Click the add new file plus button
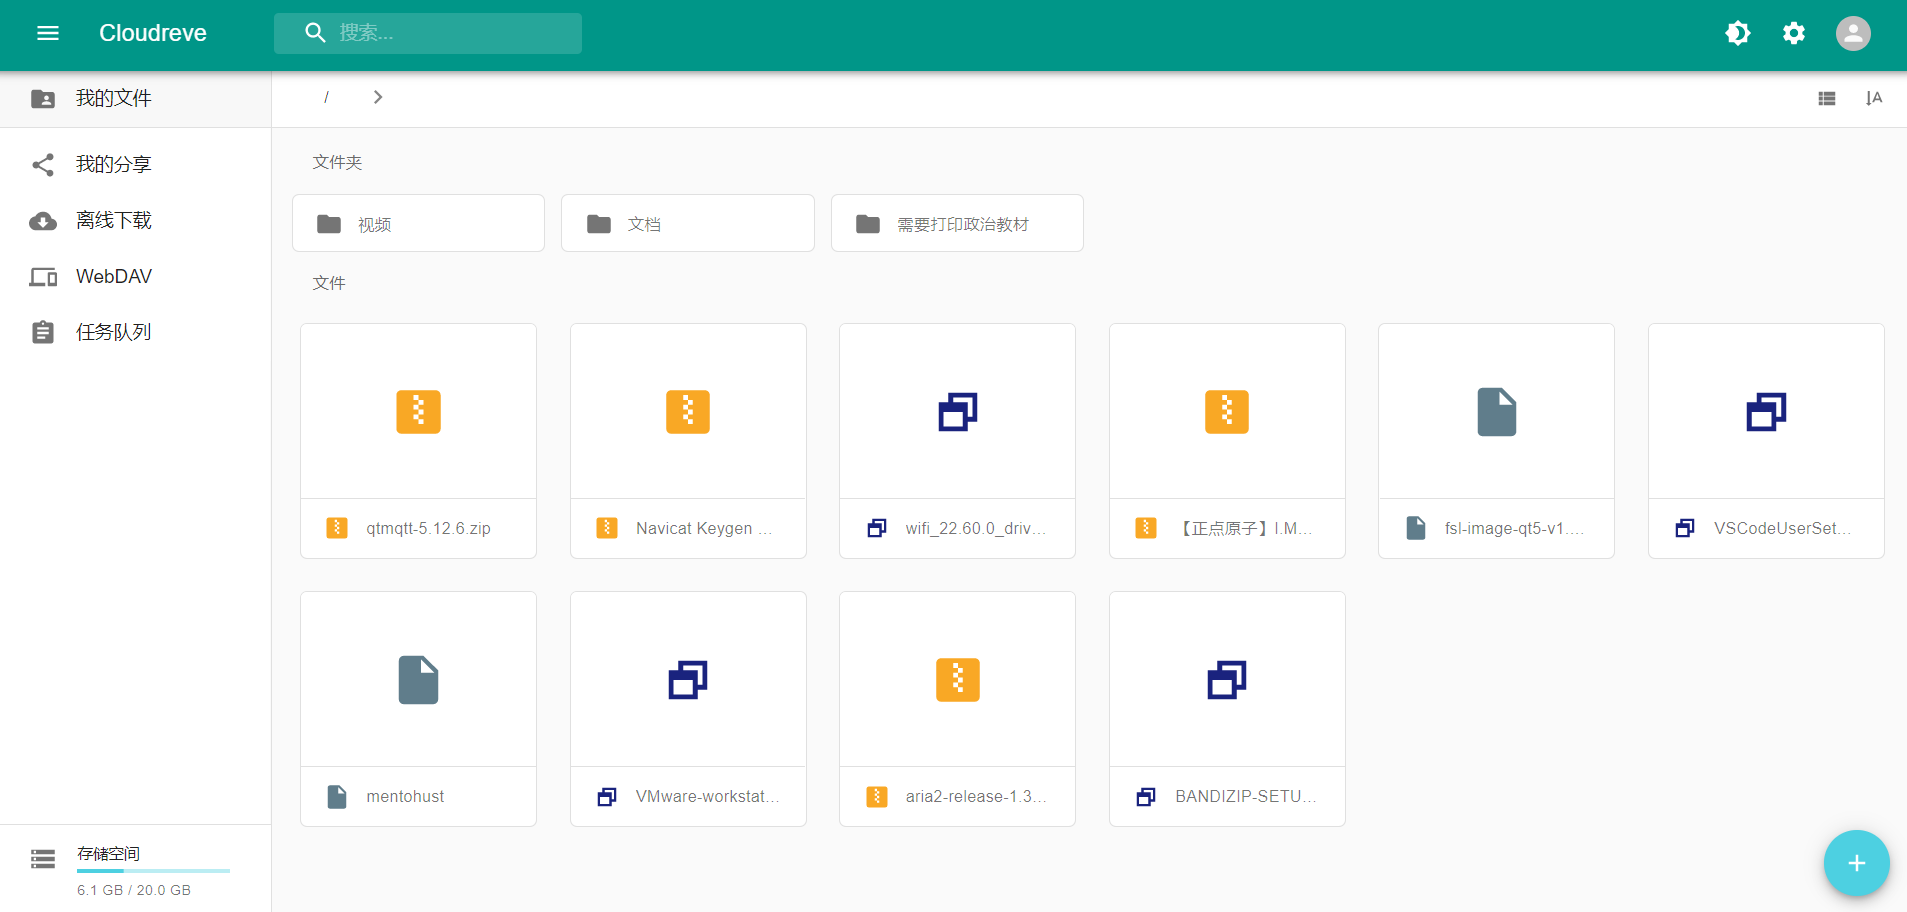Screen dimensions: 1907x912 pos(1856,863)
